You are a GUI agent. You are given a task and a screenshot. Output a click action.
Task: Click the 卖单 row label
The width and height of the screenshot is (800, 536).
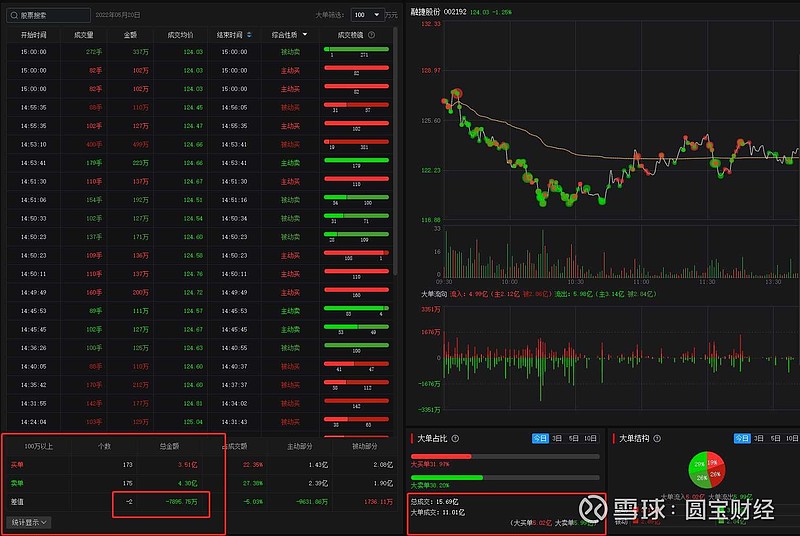17,483
